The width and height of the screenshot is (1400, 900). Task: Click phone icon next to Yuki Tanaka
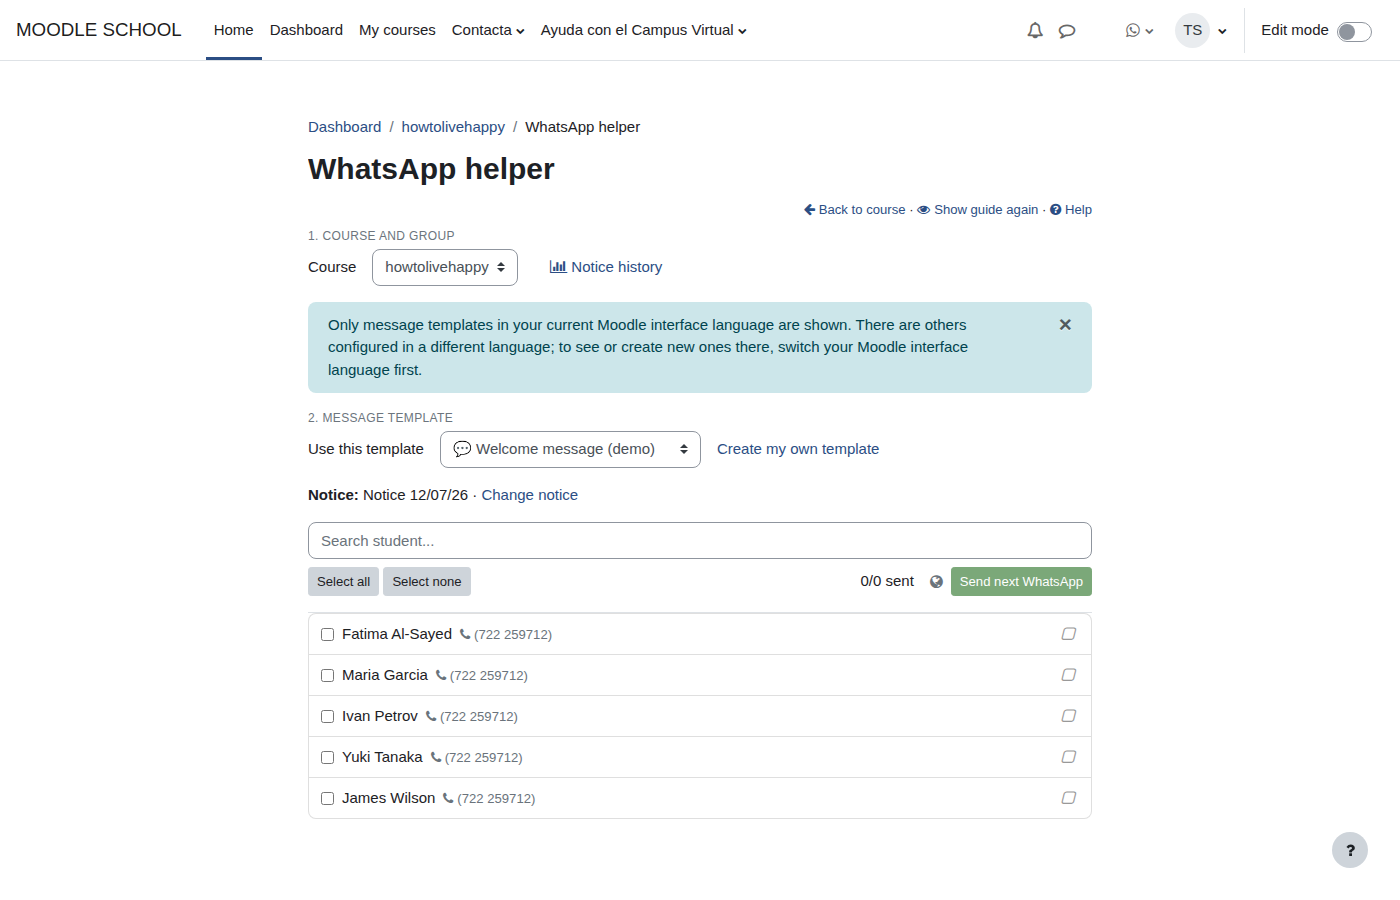click(436, 757)
